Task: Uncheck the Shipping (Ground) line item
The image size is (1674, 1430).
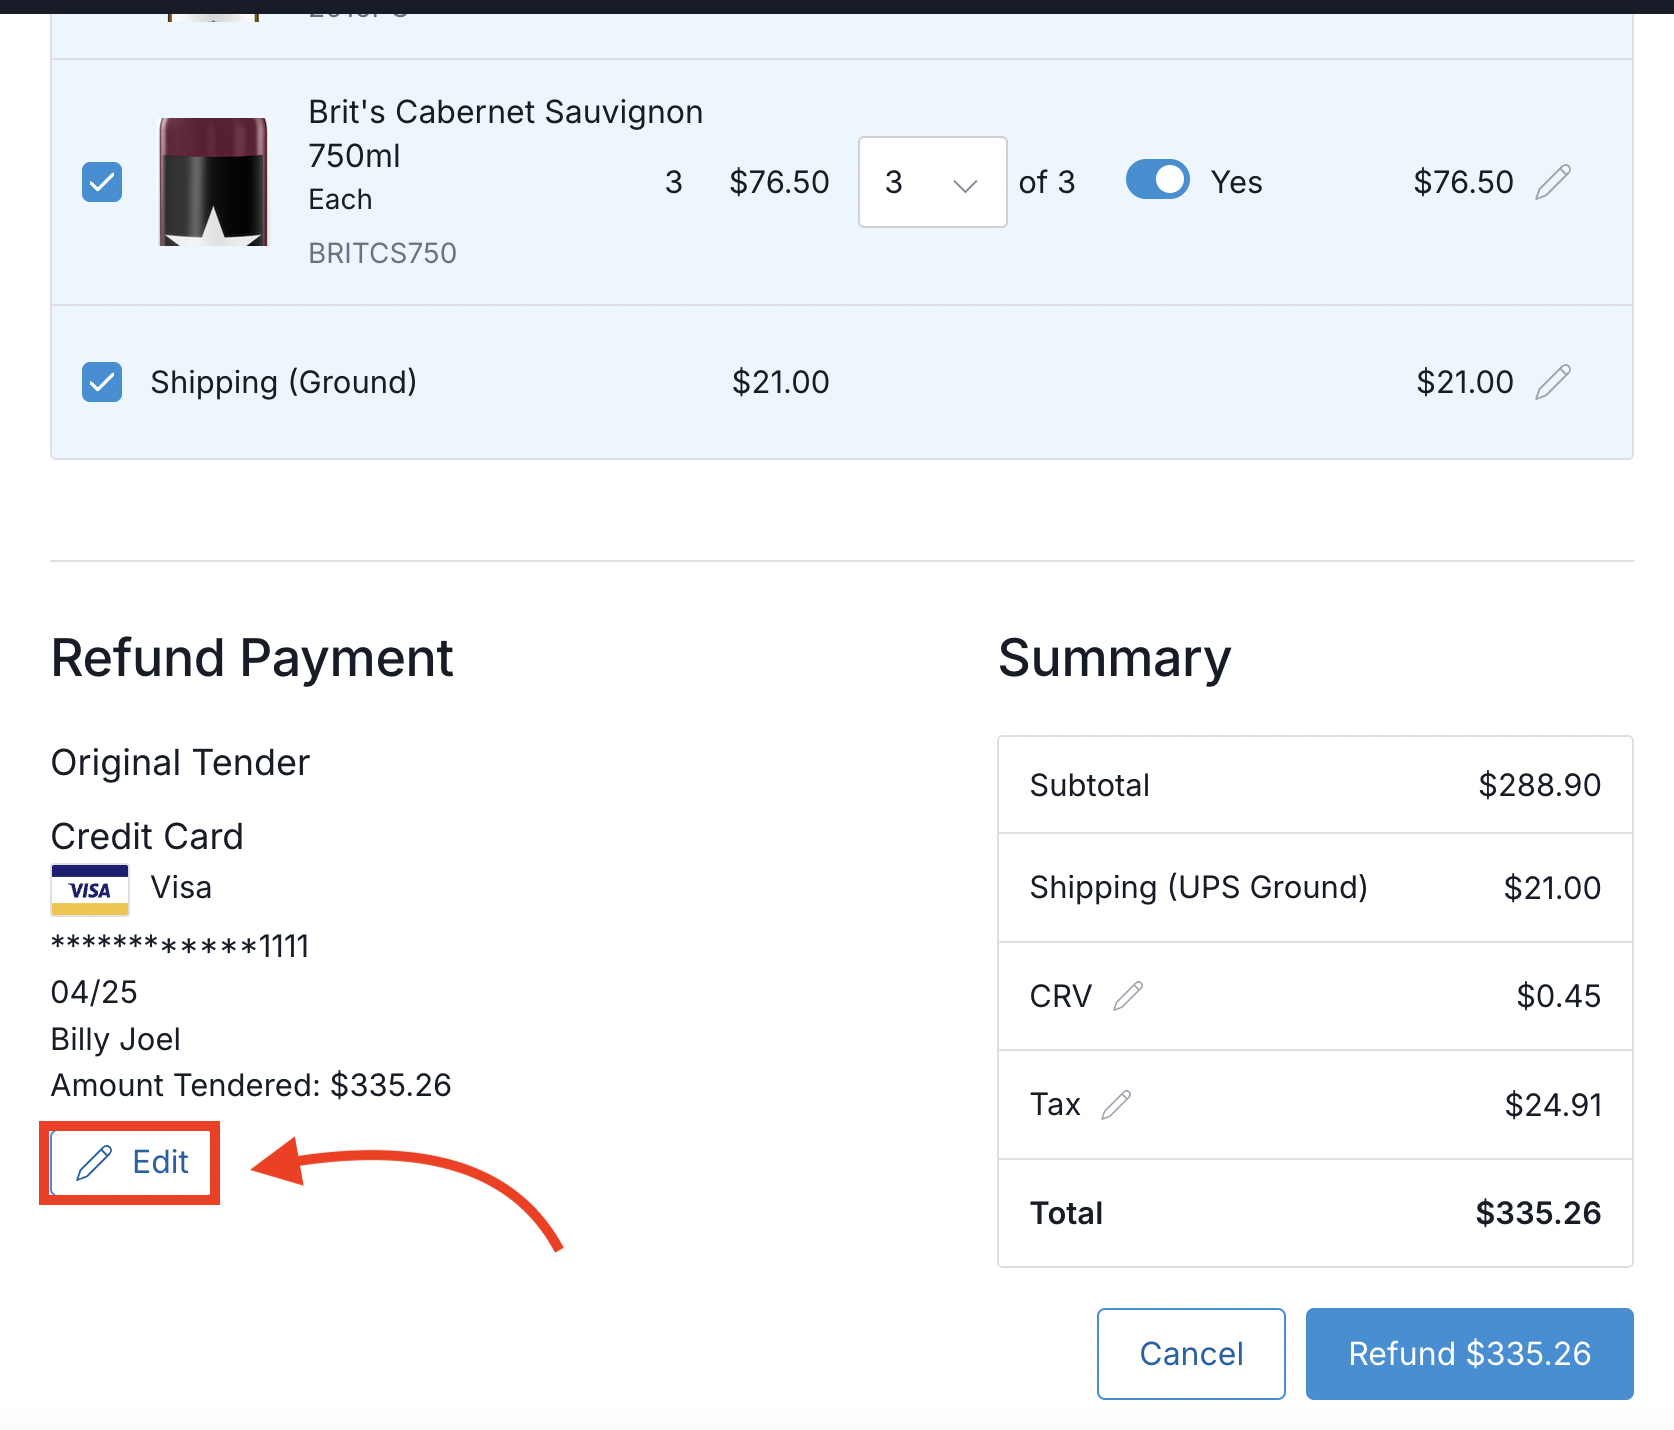Action: click(x=101, y=381)
